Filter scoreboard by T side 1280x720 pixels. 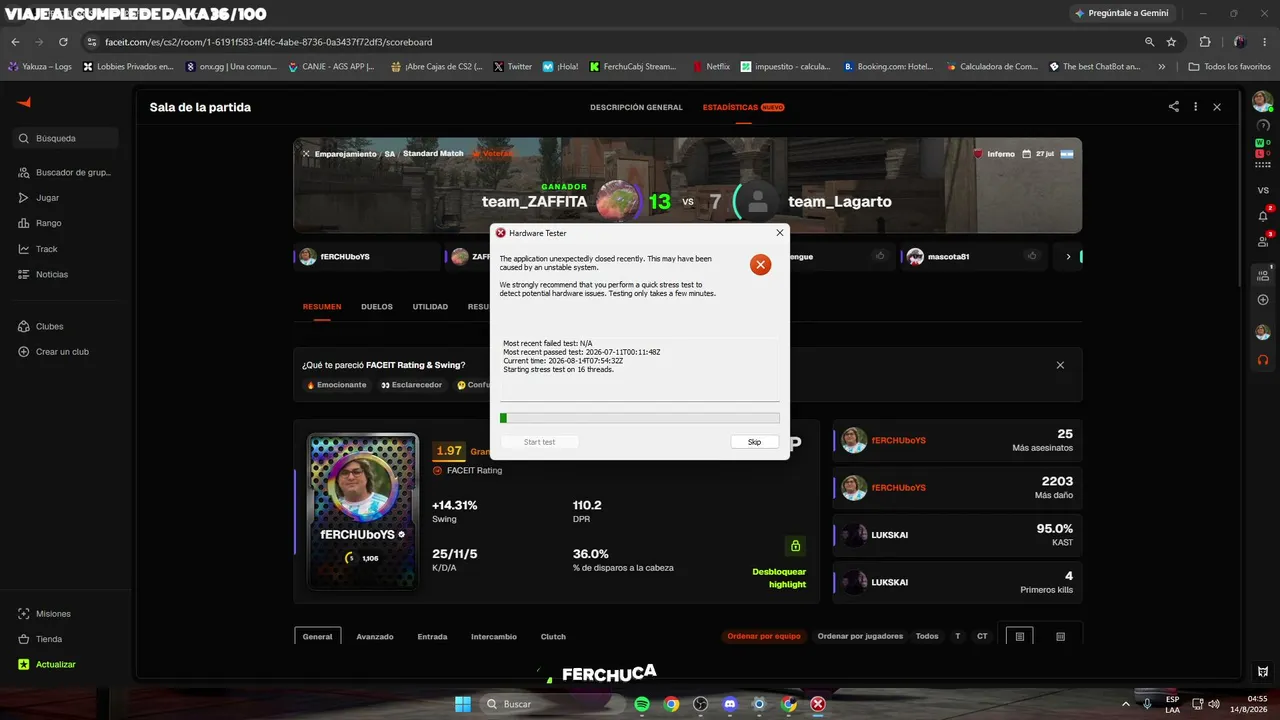point(957,636)
